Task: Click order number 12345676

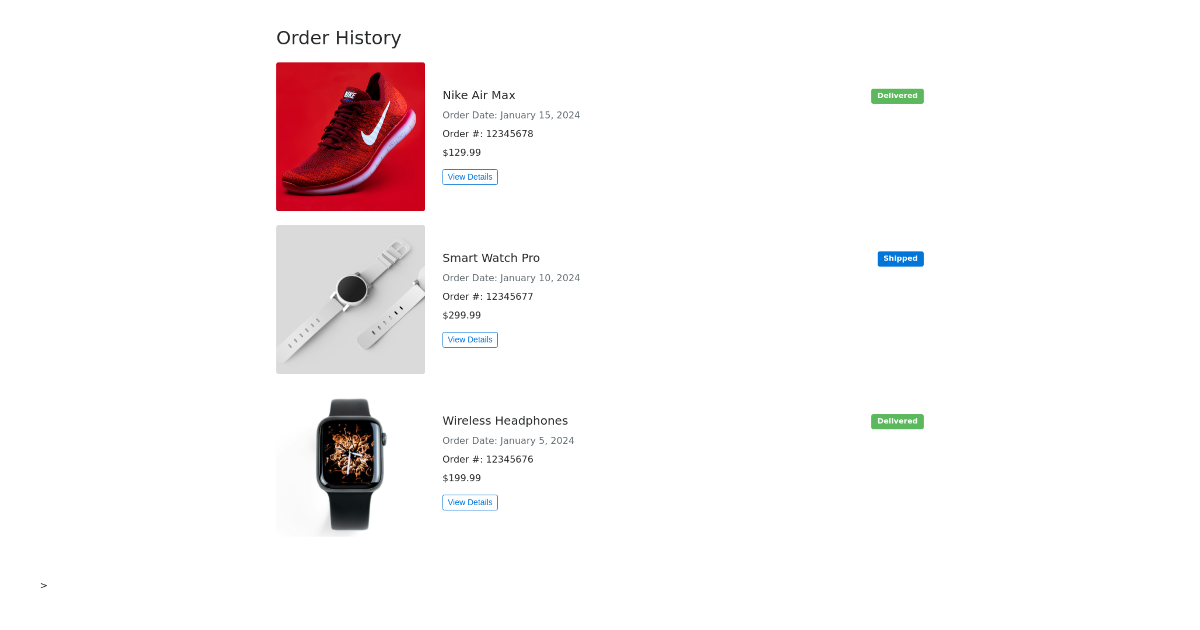Action: pos(487,459)
